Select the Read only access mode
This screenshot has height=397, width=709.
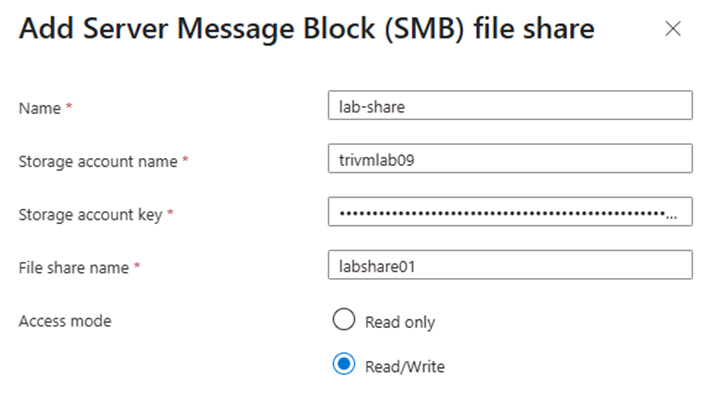coord(344,320)
